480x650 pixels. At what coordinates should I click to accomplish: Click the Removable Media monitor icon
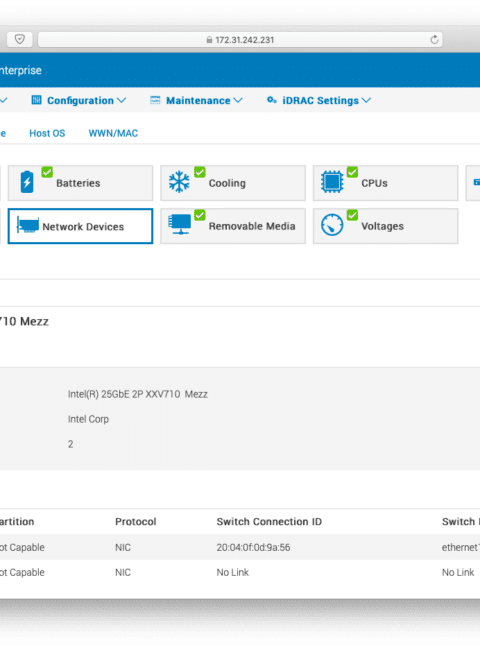coord(179,224)
